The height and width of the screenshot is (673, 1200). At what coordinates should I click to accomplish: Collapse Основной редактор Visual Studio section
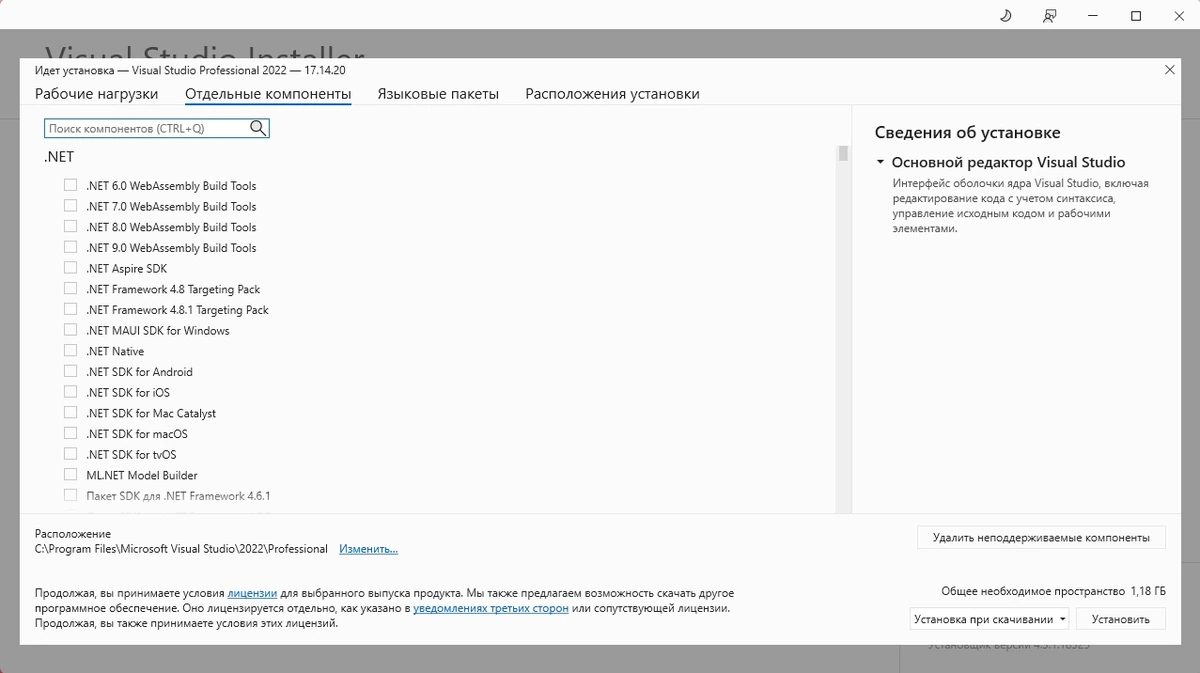(x=880, y=162)
